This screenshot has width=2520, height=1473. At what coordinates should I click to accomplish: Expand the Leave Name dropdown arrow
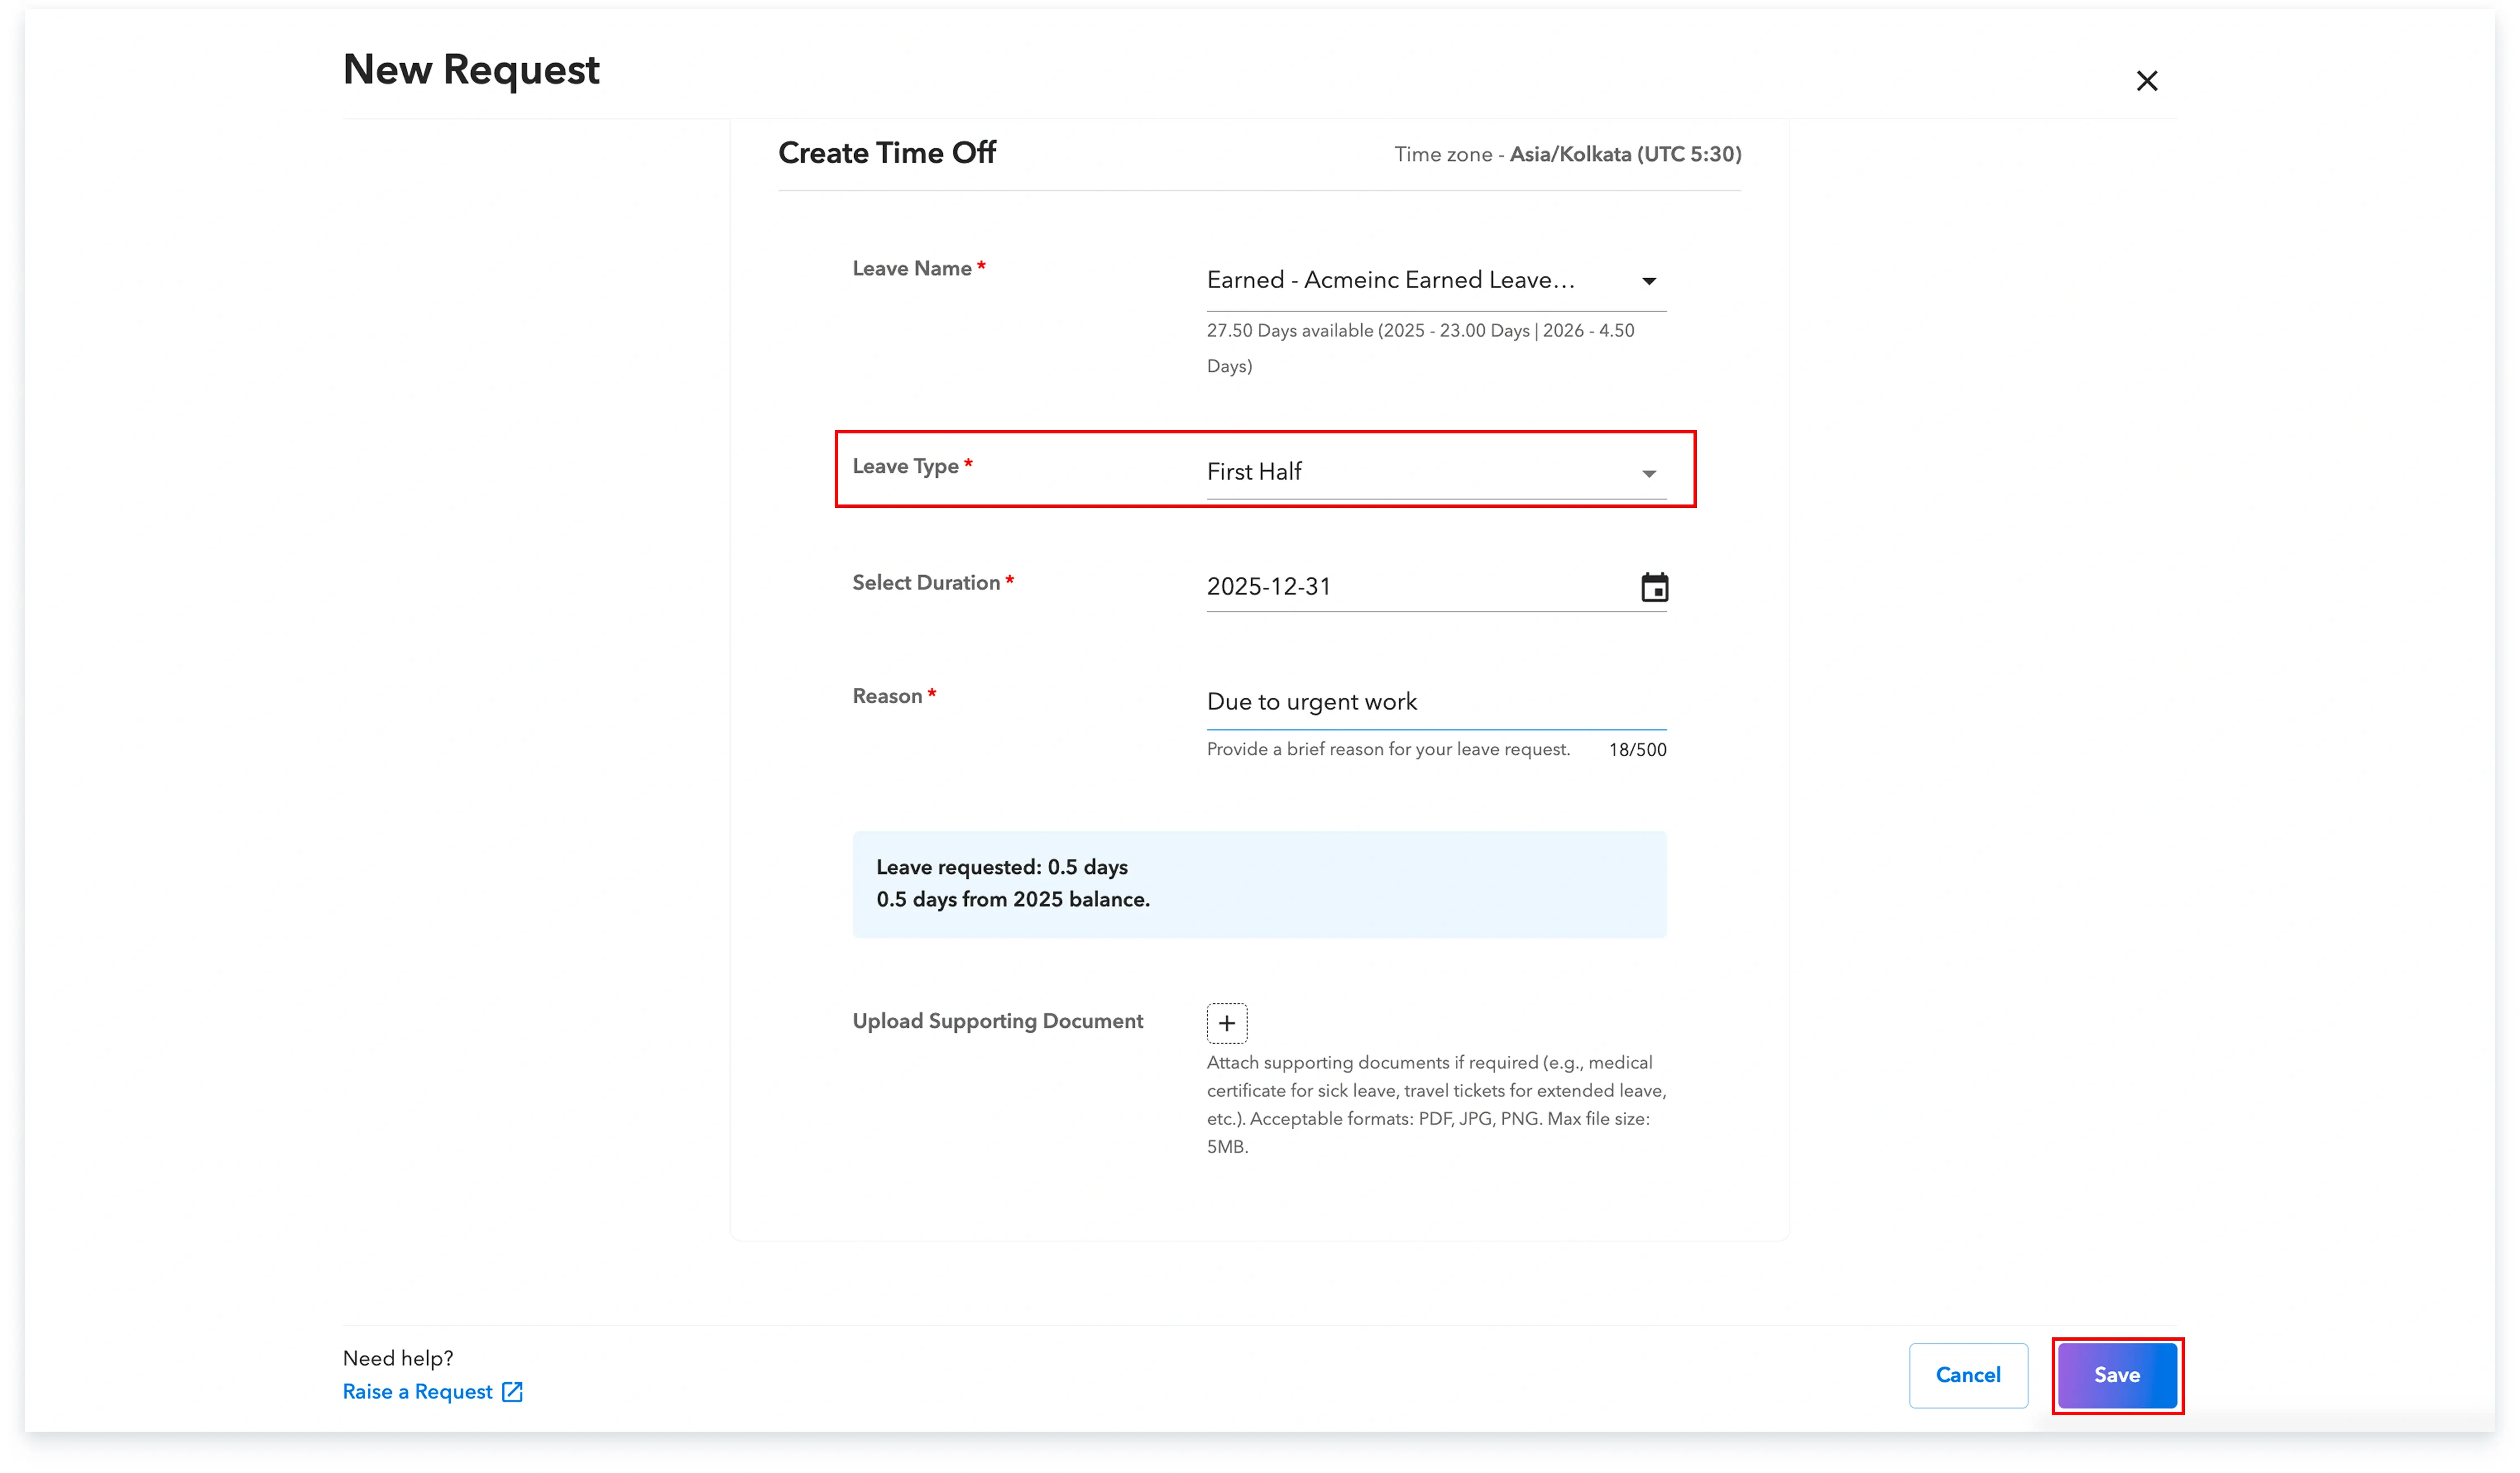pos(1648,282)
